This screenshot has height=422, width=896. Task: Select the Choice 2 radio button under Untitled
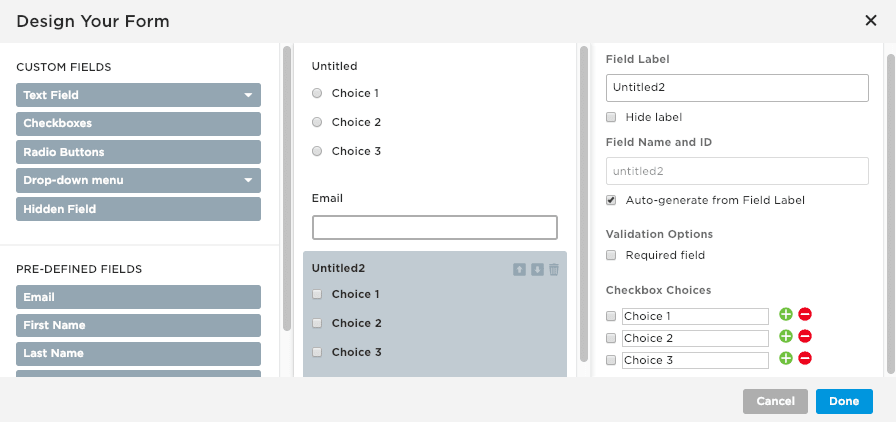(x=317, y=122)
